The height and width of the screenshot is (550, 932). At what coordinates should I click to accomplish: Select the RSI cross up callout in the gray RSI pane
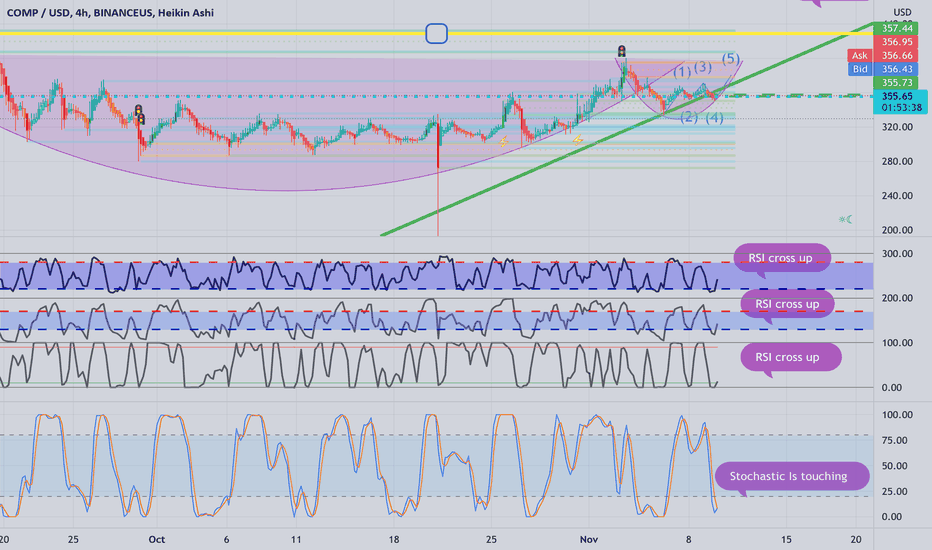coord(791,357)
